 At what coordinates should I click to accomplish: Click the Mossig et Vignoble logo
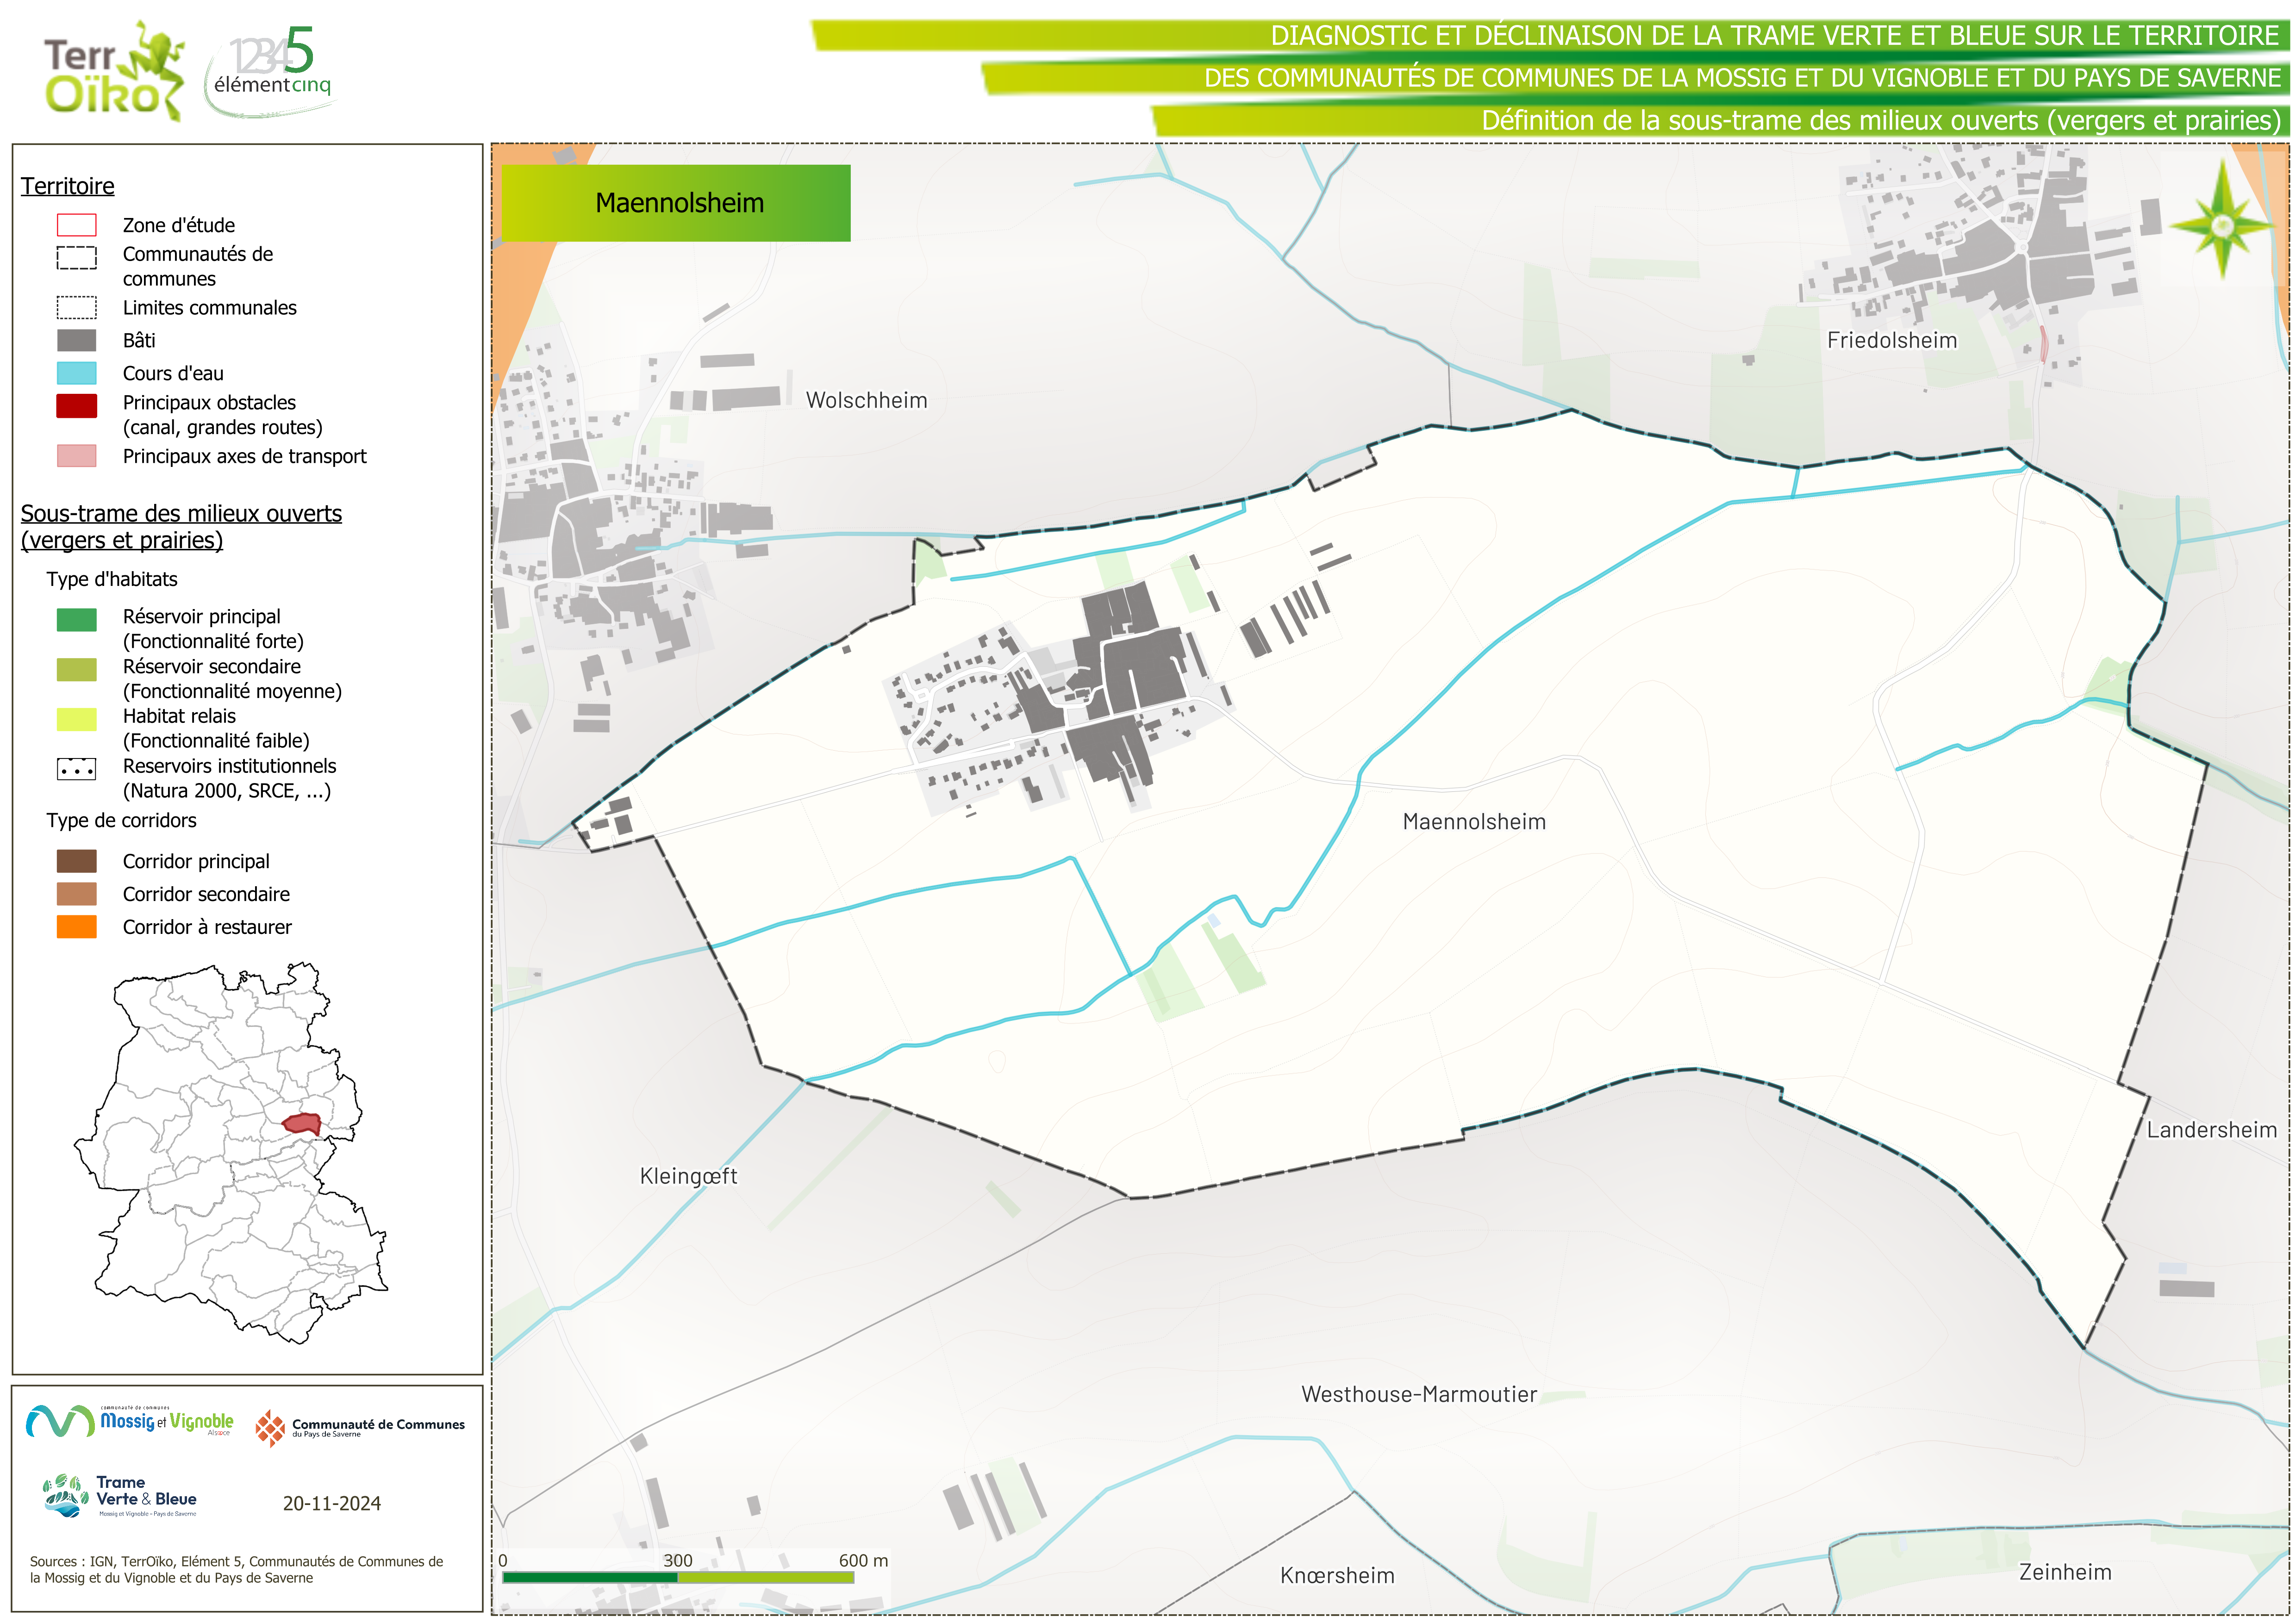pos(130,1421)
